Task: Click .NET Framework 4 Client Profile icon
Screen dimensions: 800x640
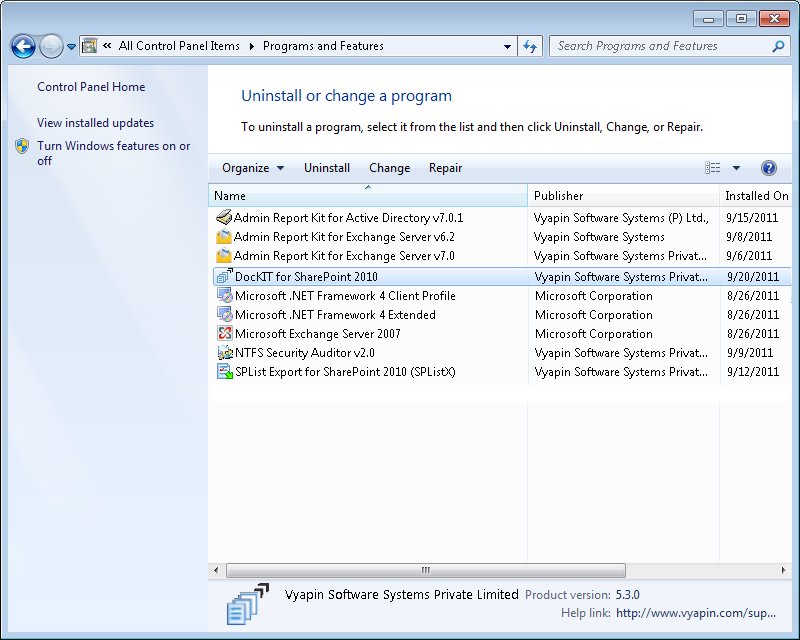Action: click(x=225, y=296)
